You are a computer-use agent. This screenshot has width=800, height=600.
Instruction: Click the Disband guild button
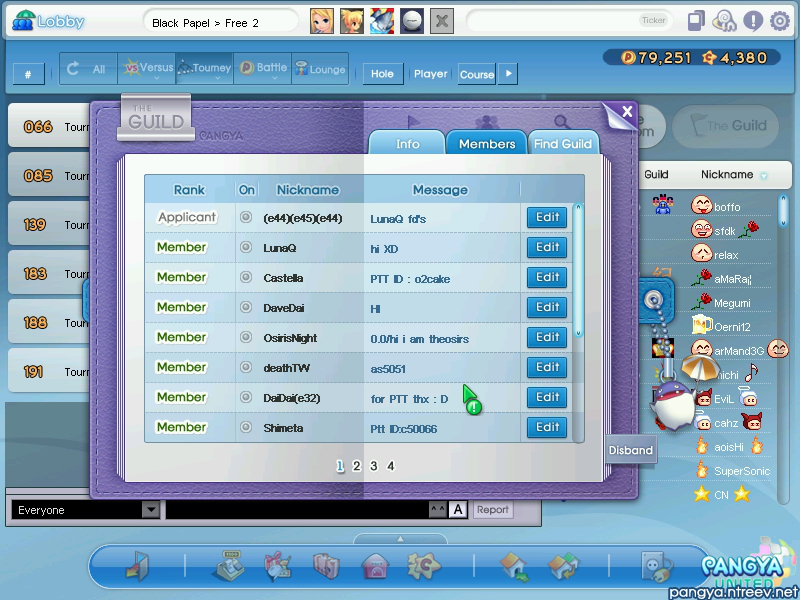tap(631, 449)
